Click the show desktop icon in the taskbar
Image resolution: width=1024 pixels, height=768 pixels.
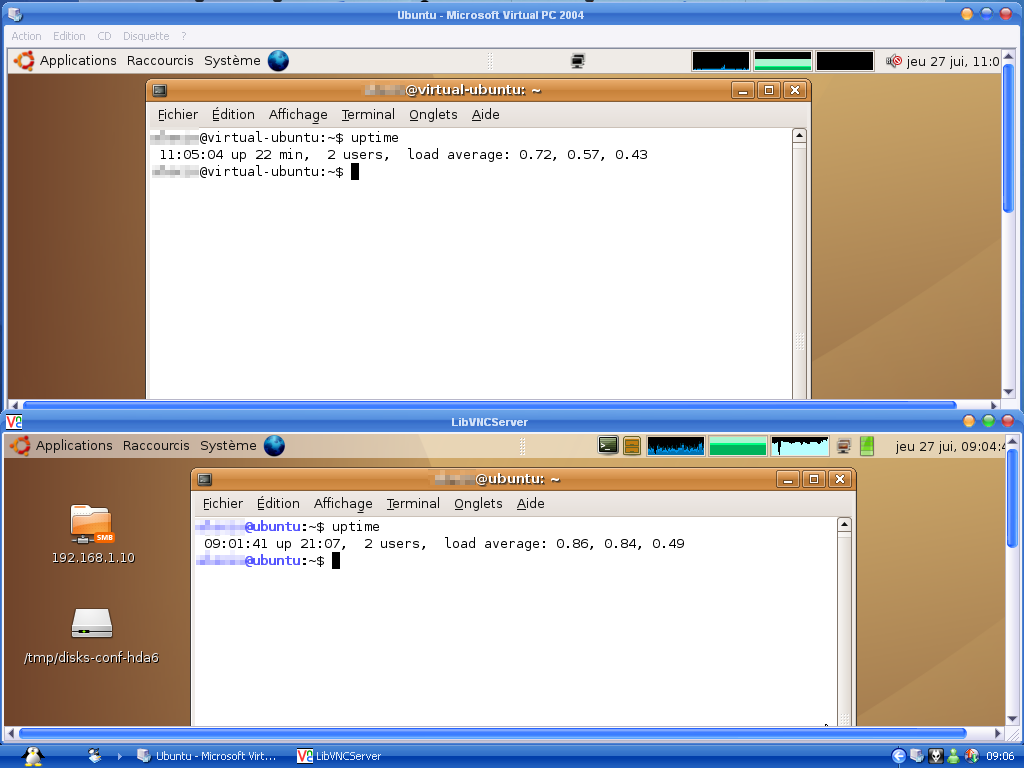click(95, 756)
